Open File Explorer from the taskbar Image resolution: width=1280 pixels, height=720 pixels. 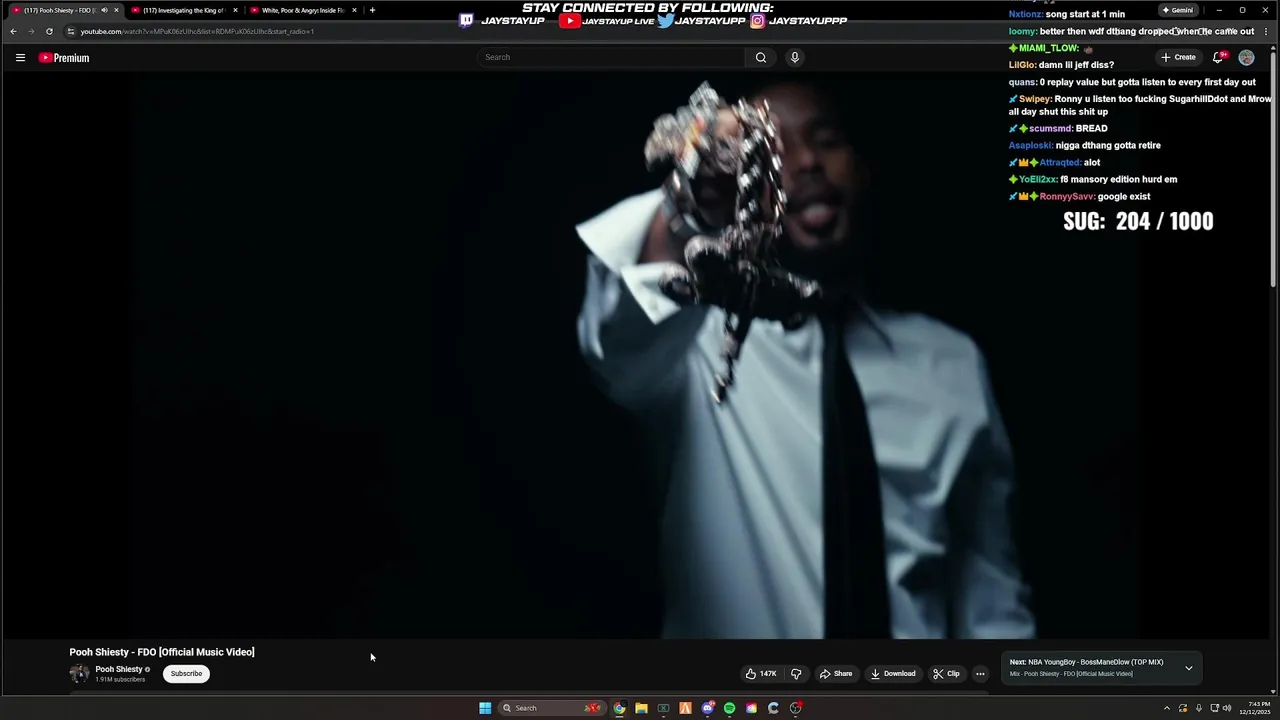(x=641, y=708)
